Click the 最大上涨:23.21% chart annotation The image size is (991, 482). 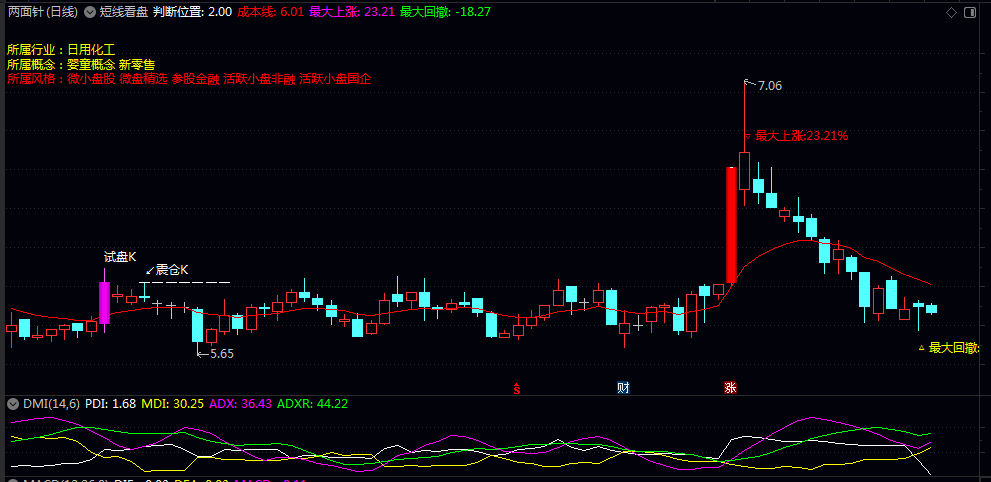(x=801, y=136)
